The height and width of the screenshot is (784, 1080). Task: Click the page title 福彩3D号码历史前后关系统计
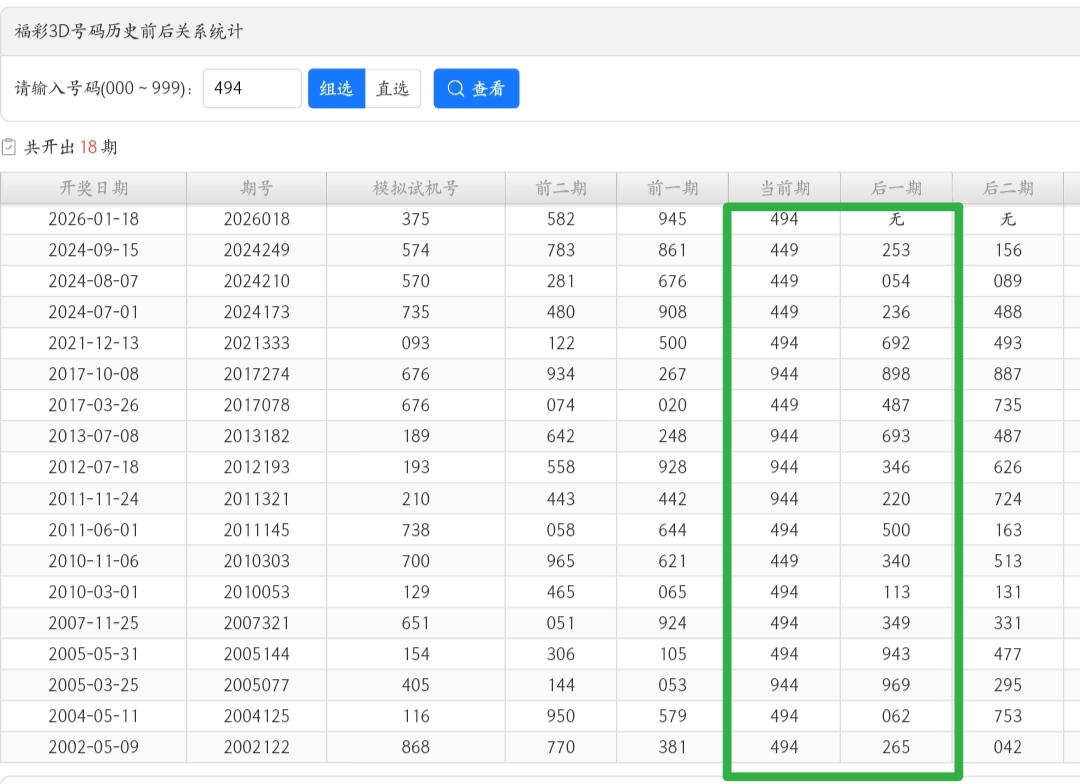point(129,31)
